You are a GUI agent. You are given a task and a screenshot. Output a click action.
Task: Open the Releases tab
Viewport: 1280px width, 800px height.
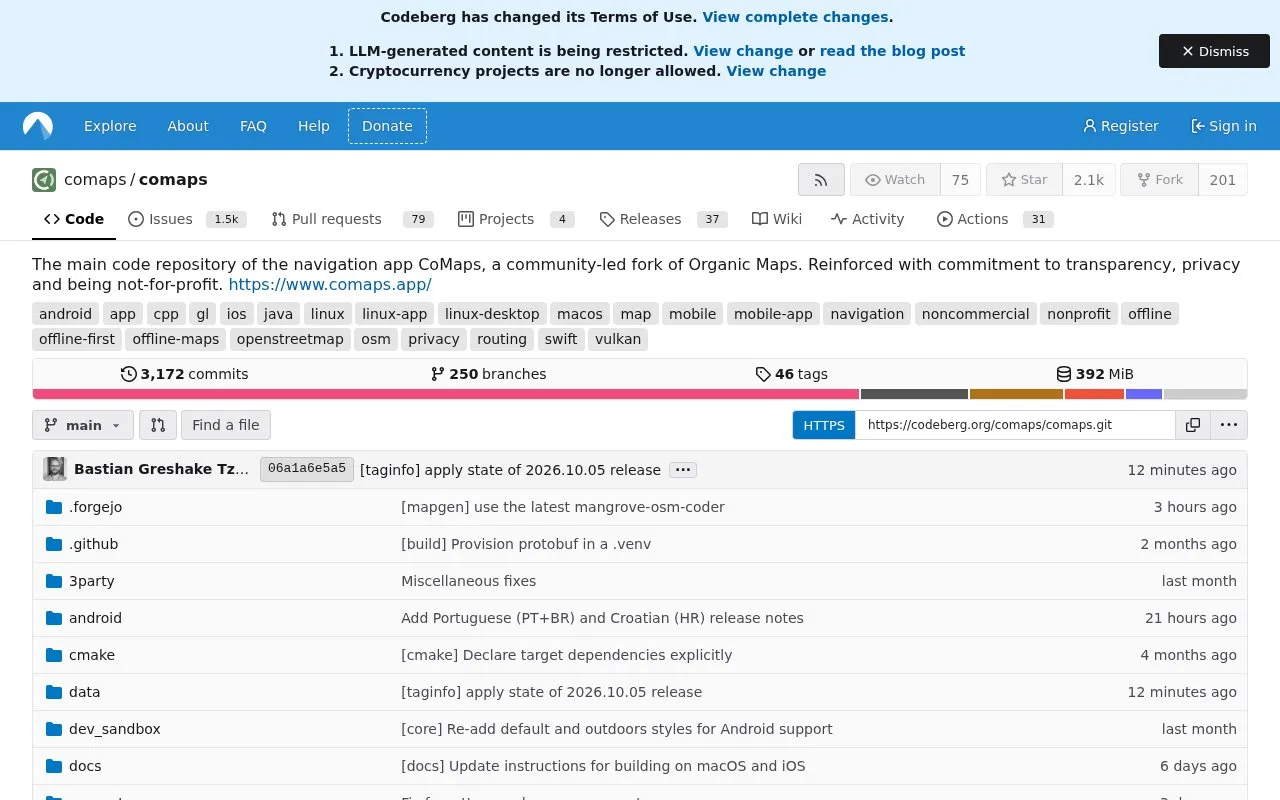coord(663,219)
